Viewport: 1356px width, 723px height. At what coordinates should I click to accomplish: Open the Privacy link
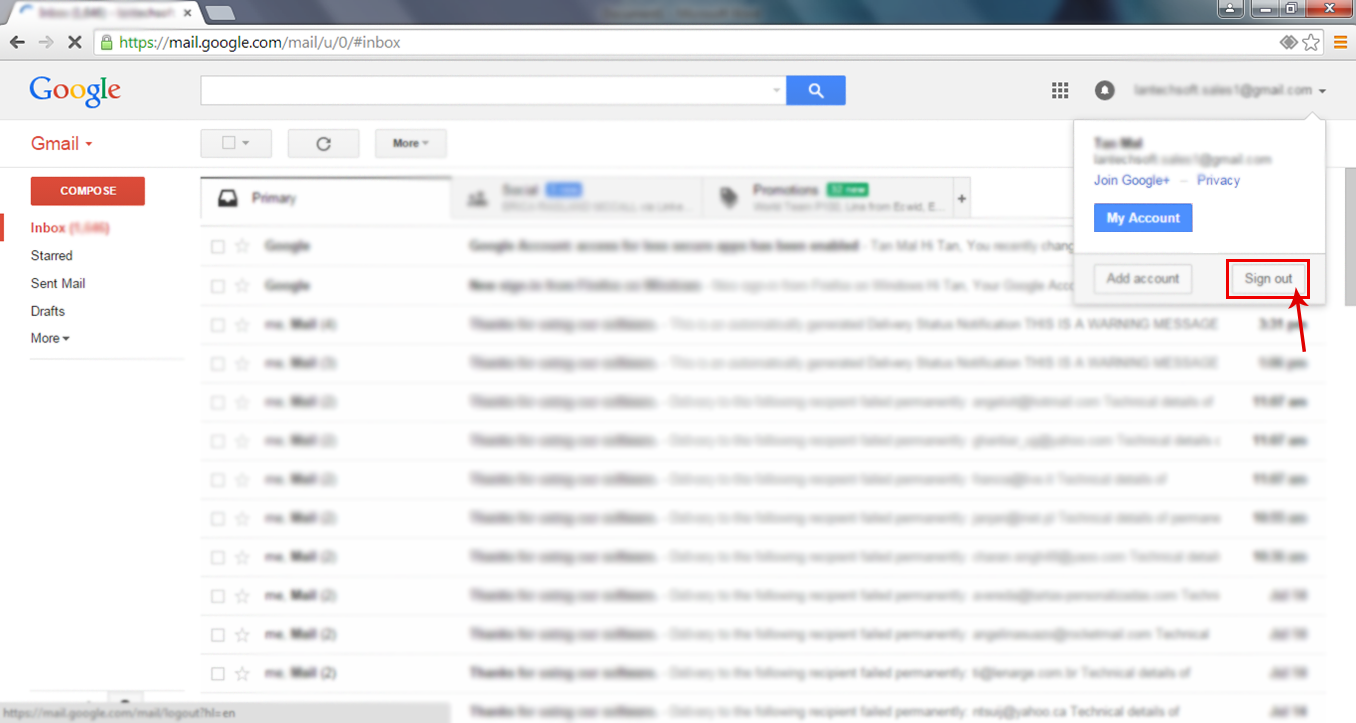(1218, 180)
